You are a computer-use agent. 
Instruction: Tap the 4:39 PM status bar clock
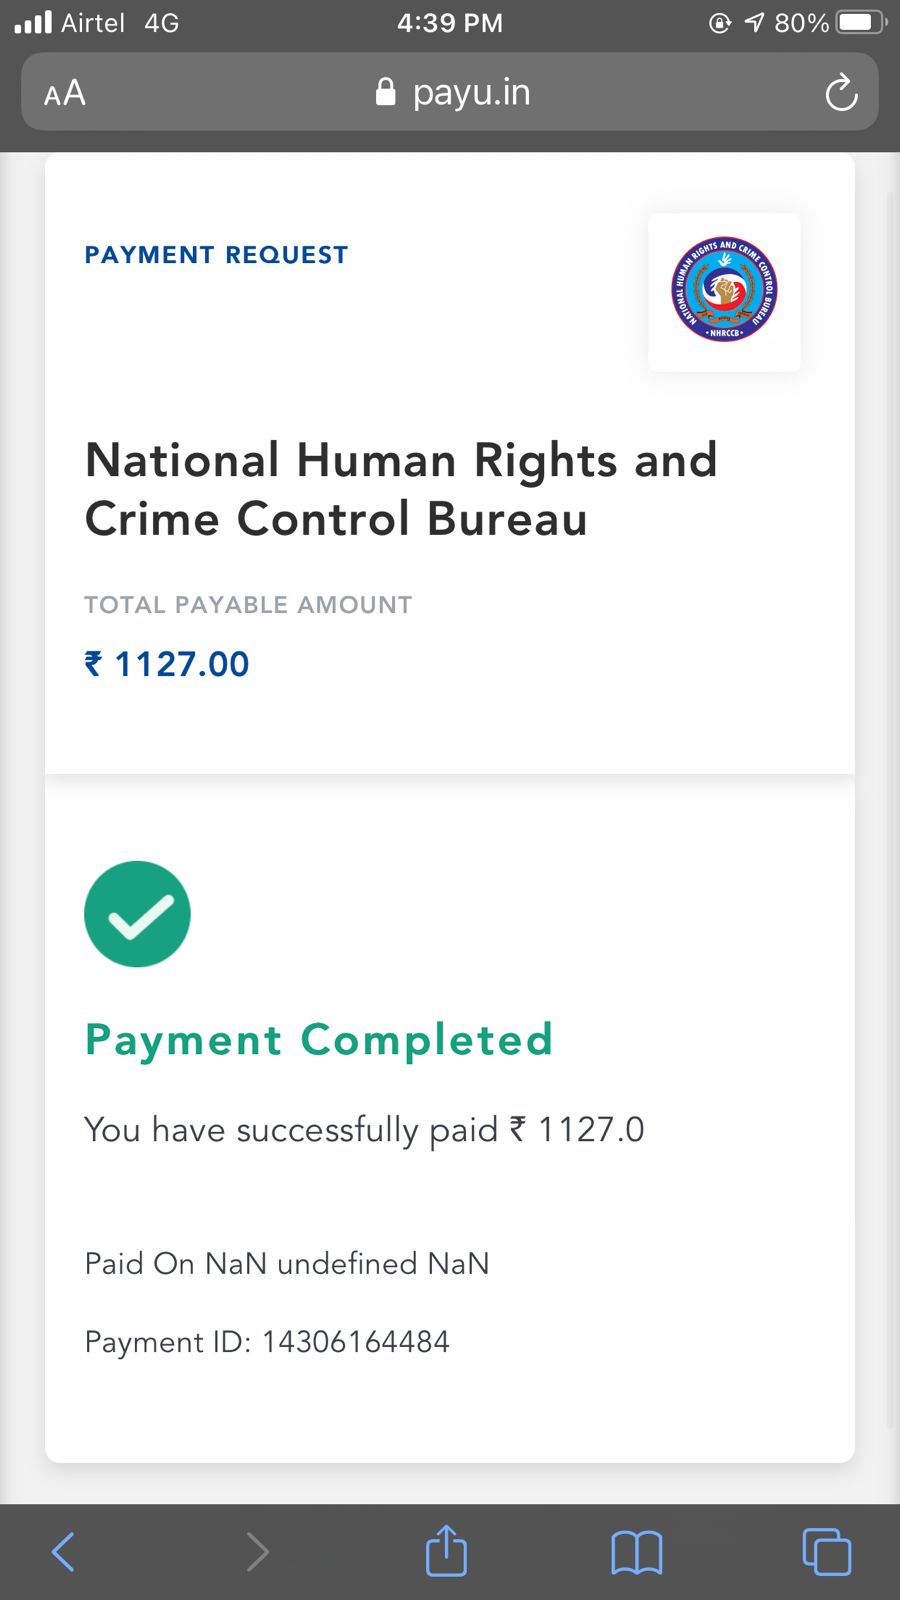pyautogui.click(x=450, y=22)
